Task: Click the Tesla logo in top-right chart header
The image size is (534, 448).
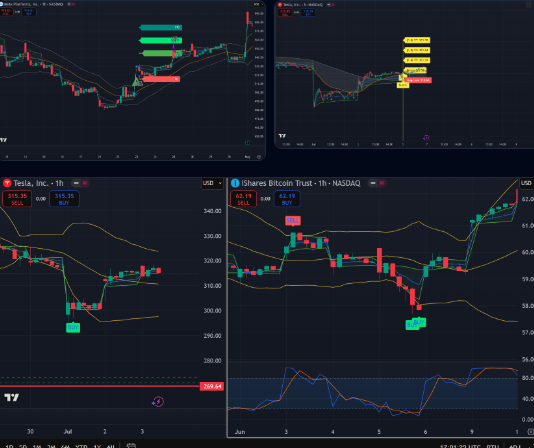Action: (x=280, y=5)
